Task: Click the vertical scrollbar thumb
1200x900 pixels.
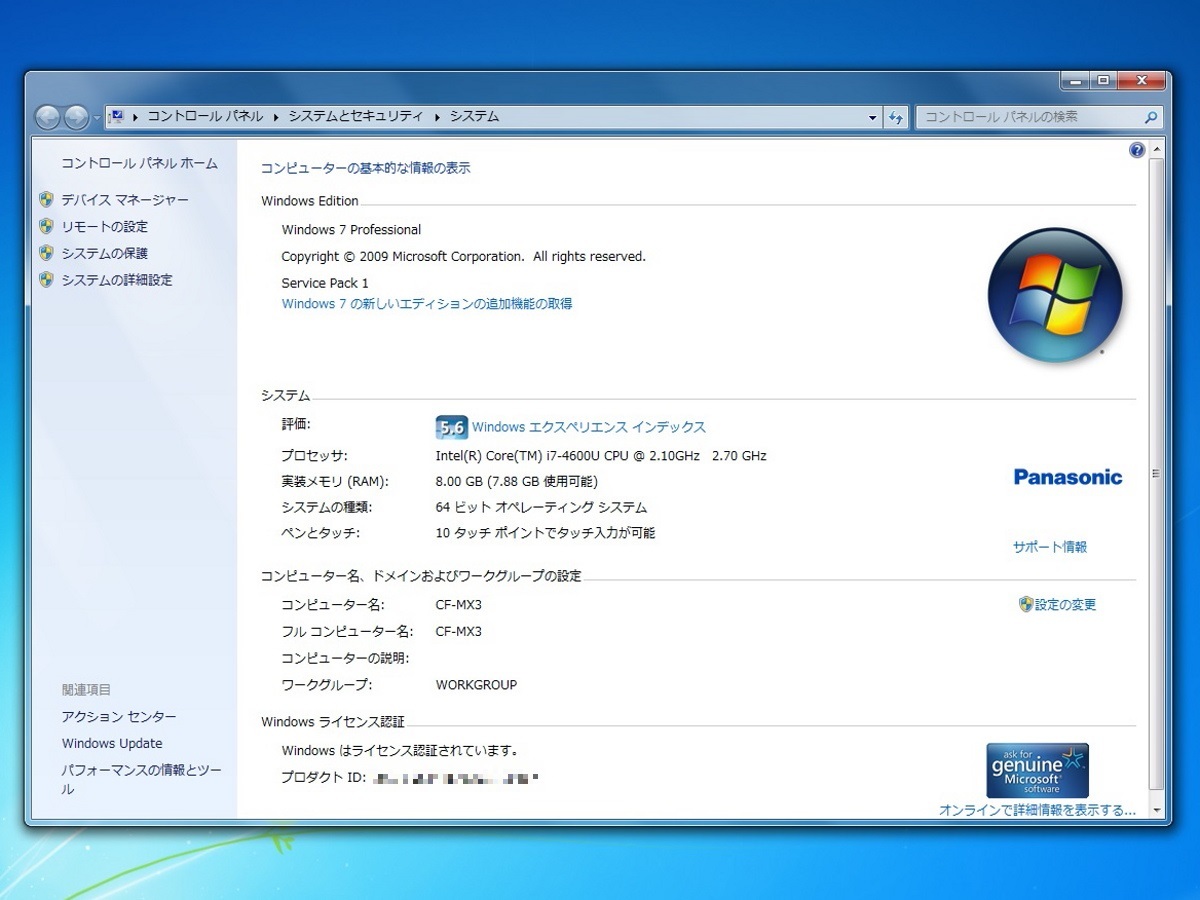Action: (1157, 474)
